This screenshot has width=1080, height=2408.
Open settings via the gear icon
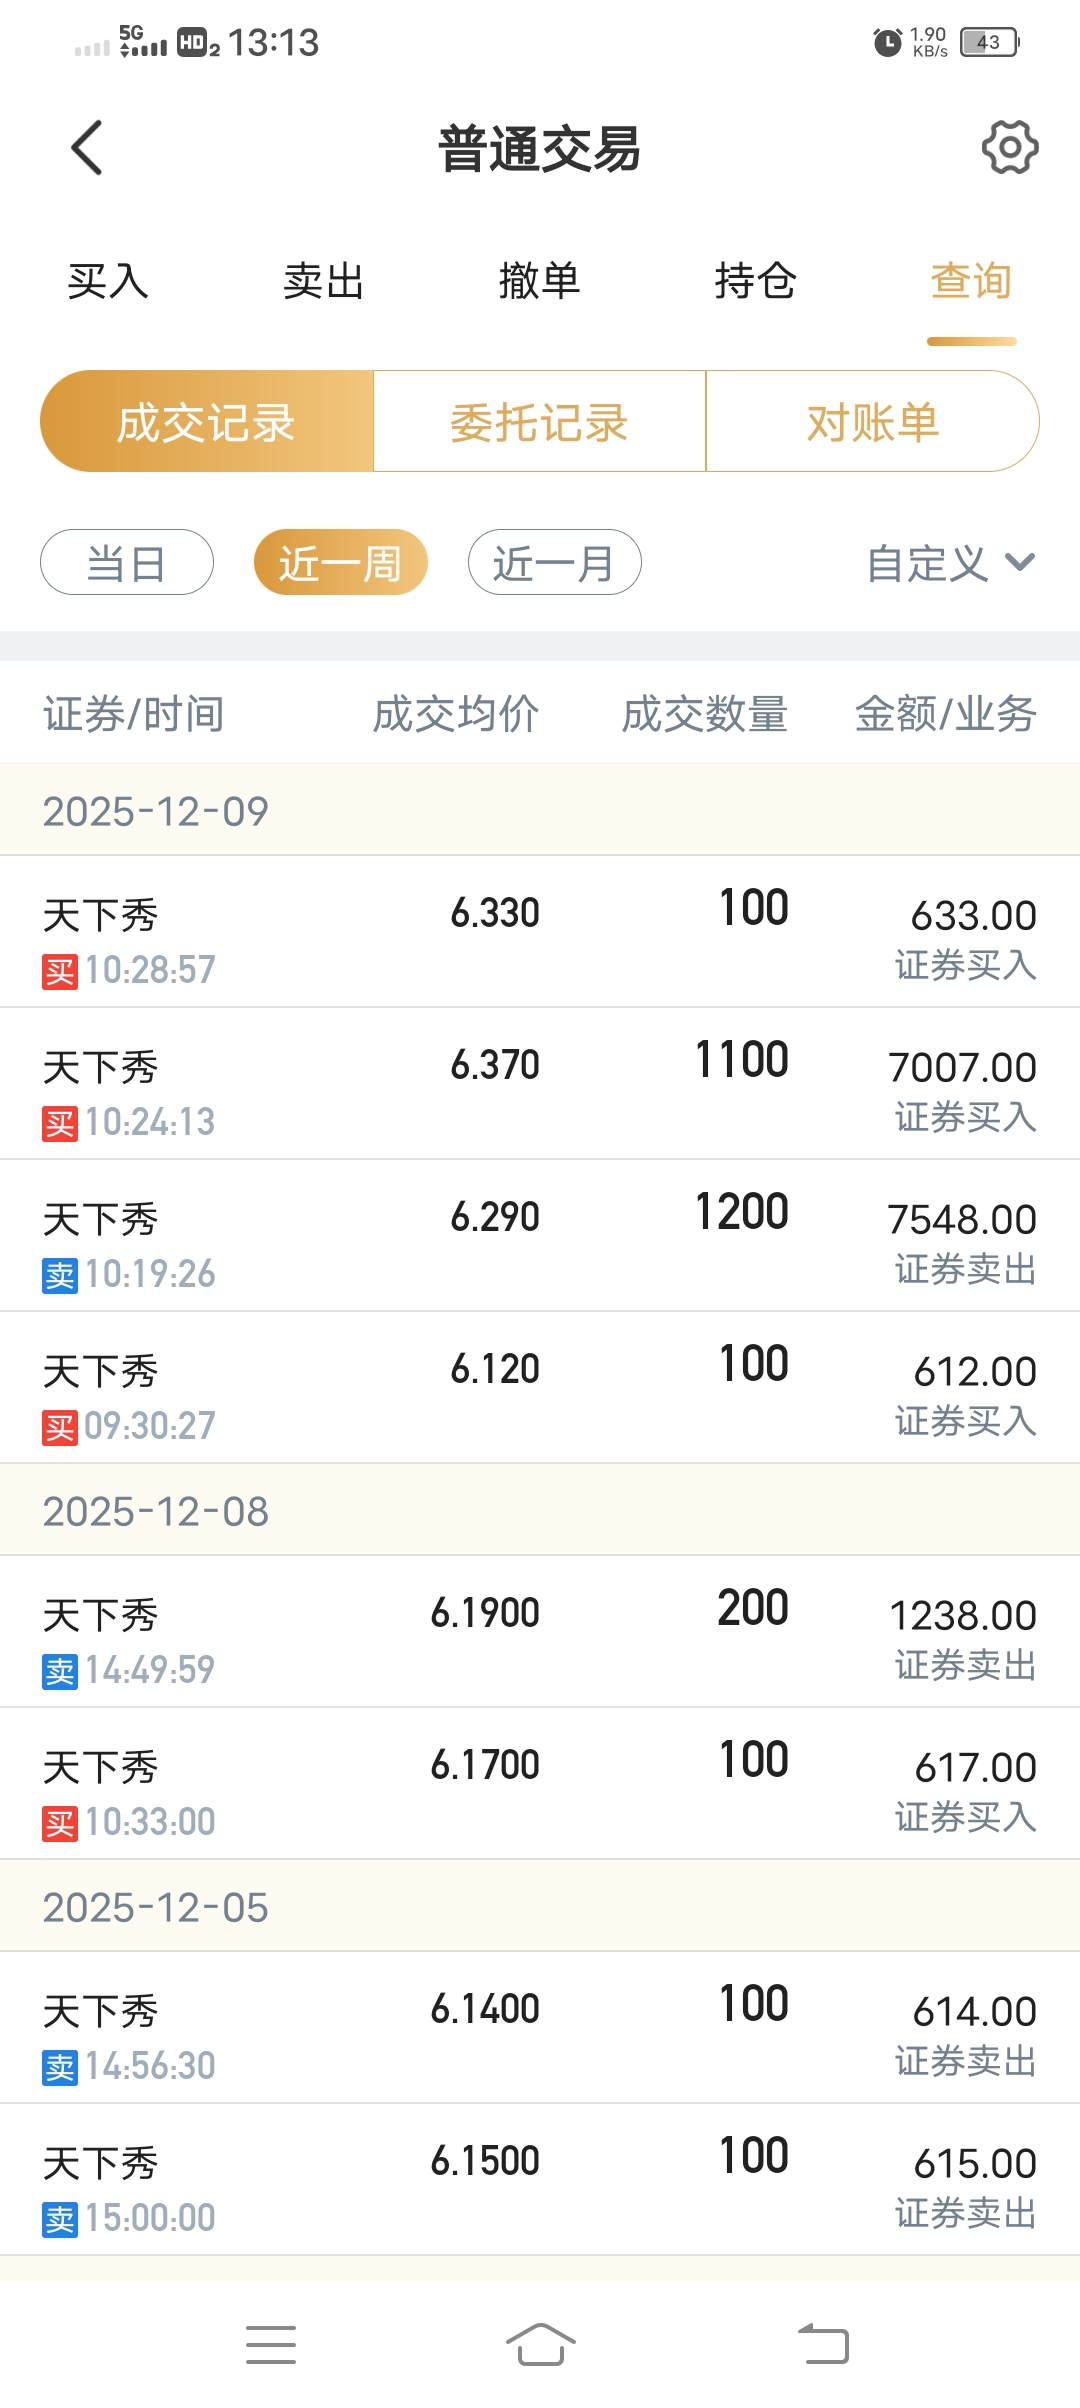[1010, 148]
